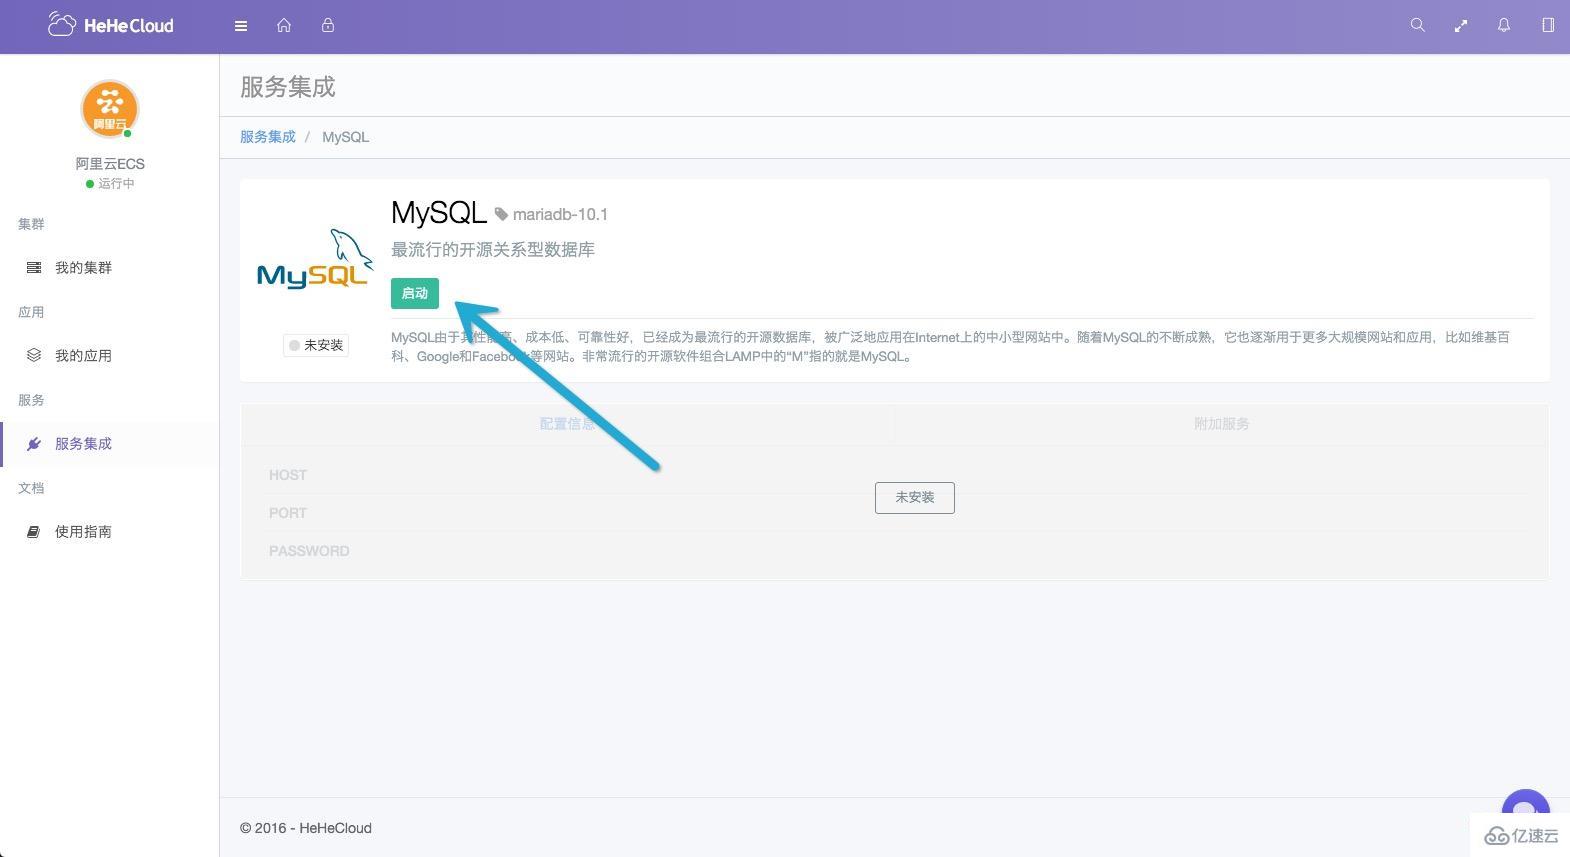This screenshot has height=857, width=1570.
Task: Click the mariadb-10.1 tag icon
Action: point(501,214)
